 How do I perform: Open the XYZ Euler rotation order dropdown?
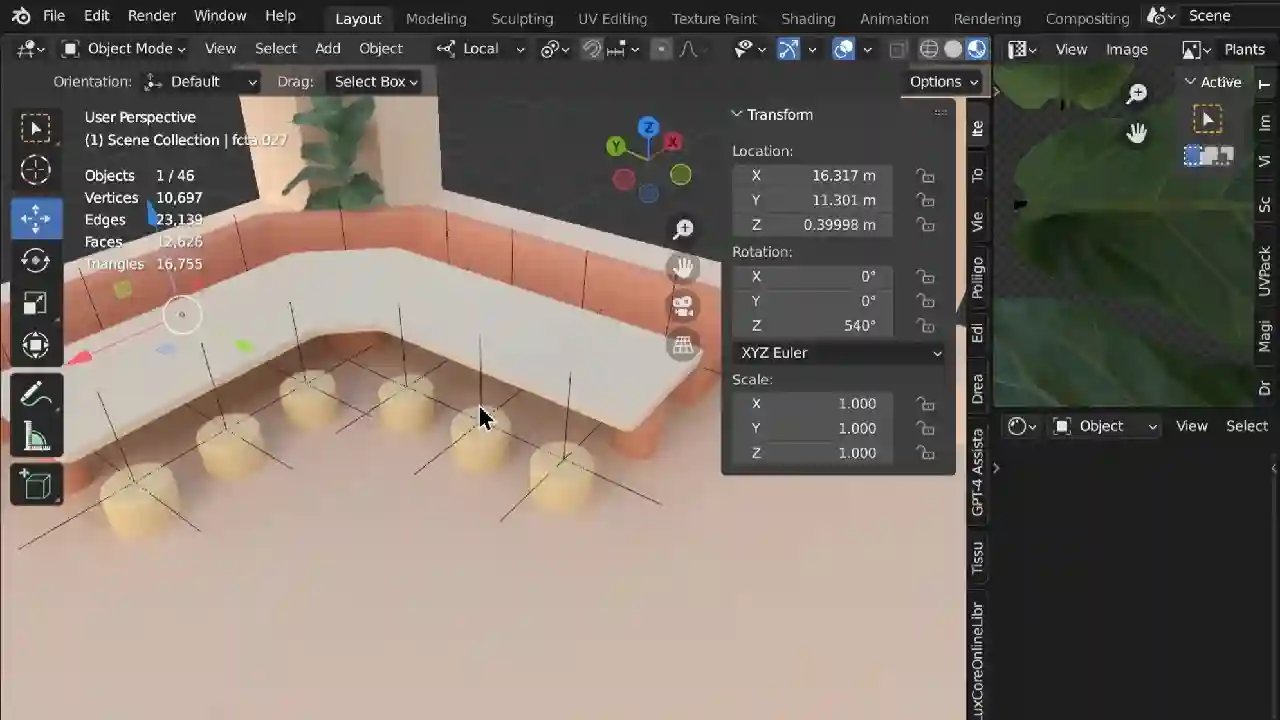[838, 352]
